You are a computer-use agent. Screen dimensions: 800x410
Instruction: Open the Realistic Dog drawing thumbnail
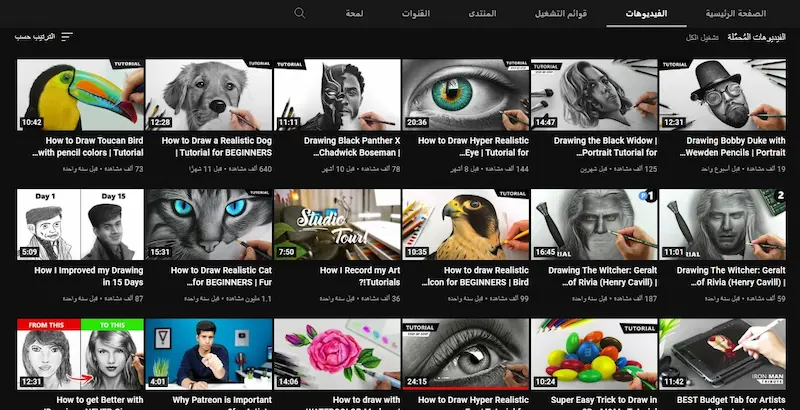tap(209, 95)
